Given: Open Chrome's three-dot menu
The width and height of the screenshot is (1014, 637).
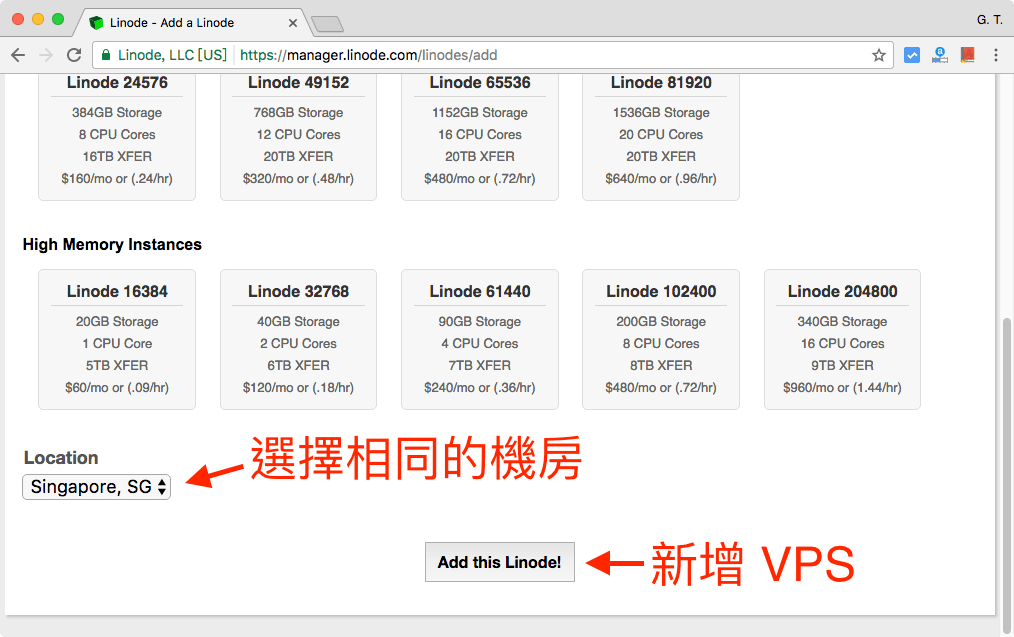Looking at the screenshot, I should [x=996, y=55].
